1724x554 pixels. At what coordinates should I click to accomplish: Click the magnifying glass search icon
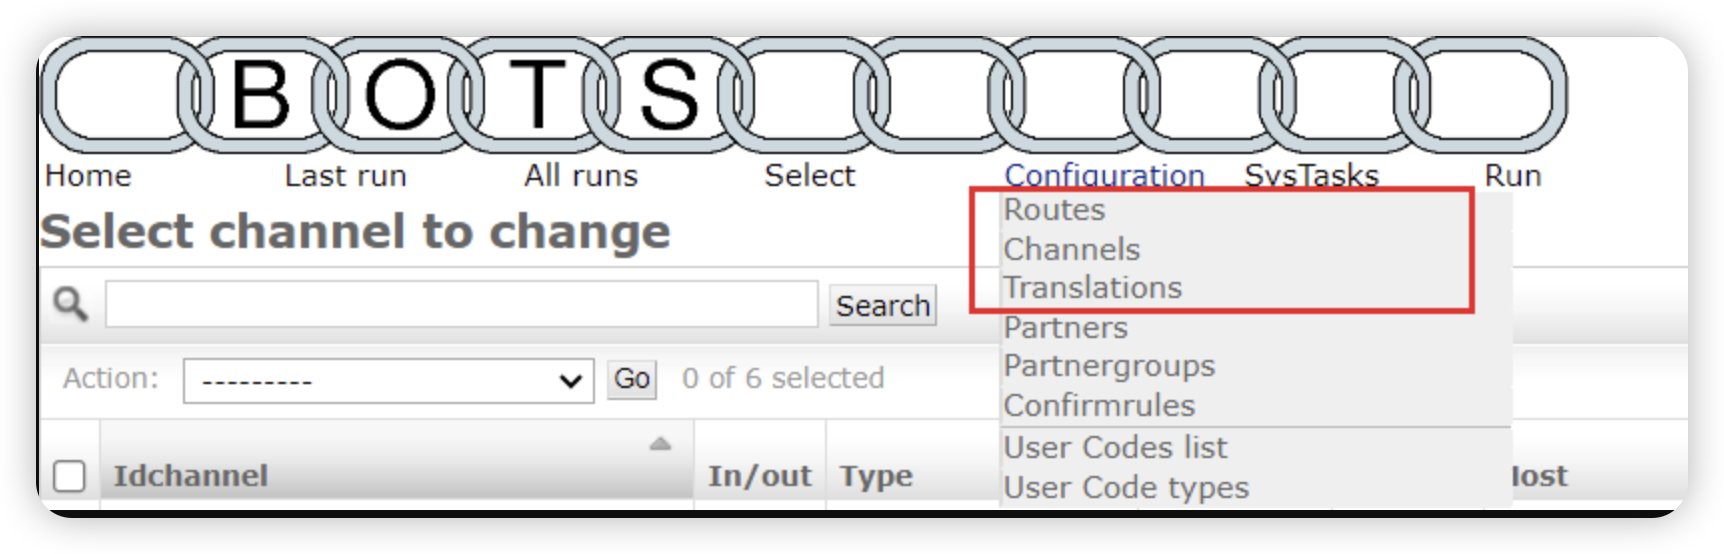[x=70, y=303]
